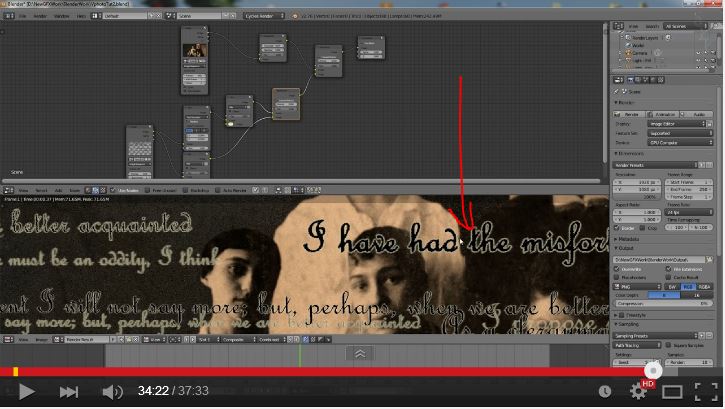725x409 pixels.
Task: Browse output folder icon next to path
Action: coord(709,260)
